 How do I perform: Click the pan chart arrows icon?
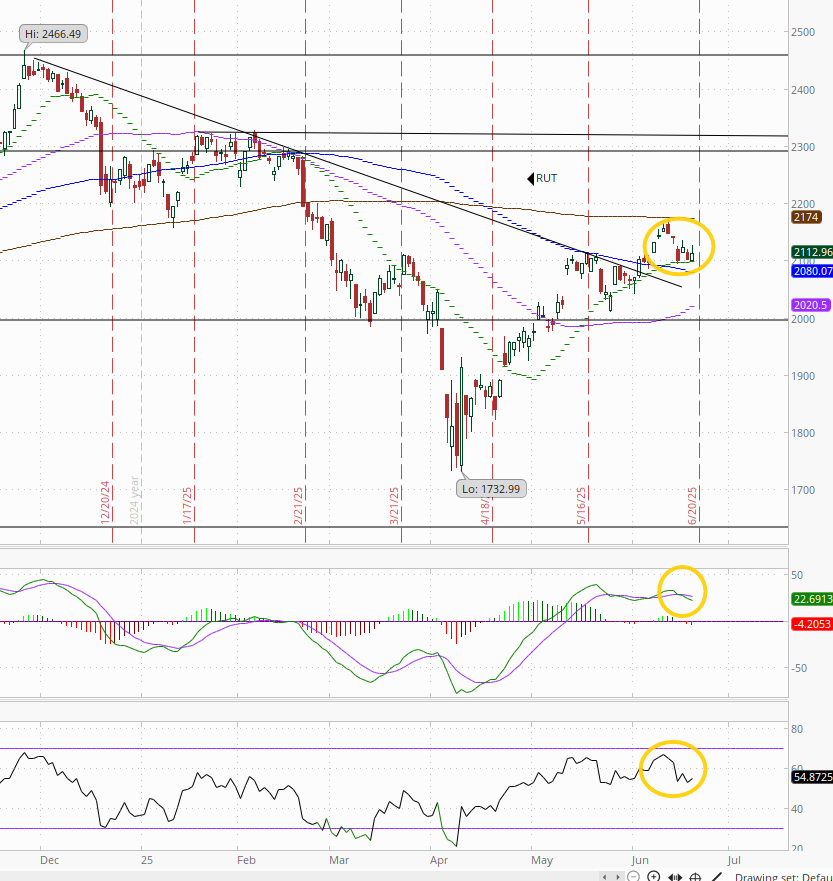675,877
